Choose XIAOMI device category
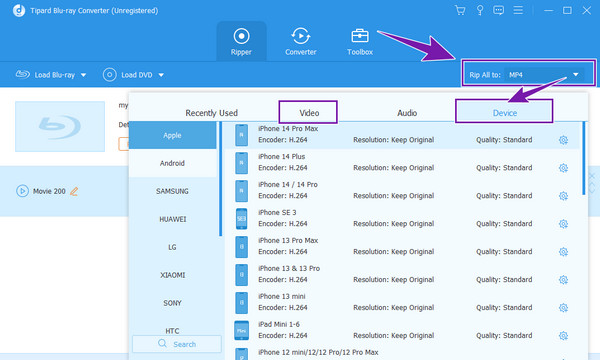Viewport: 600px width, 360px height. pos(173,275)
